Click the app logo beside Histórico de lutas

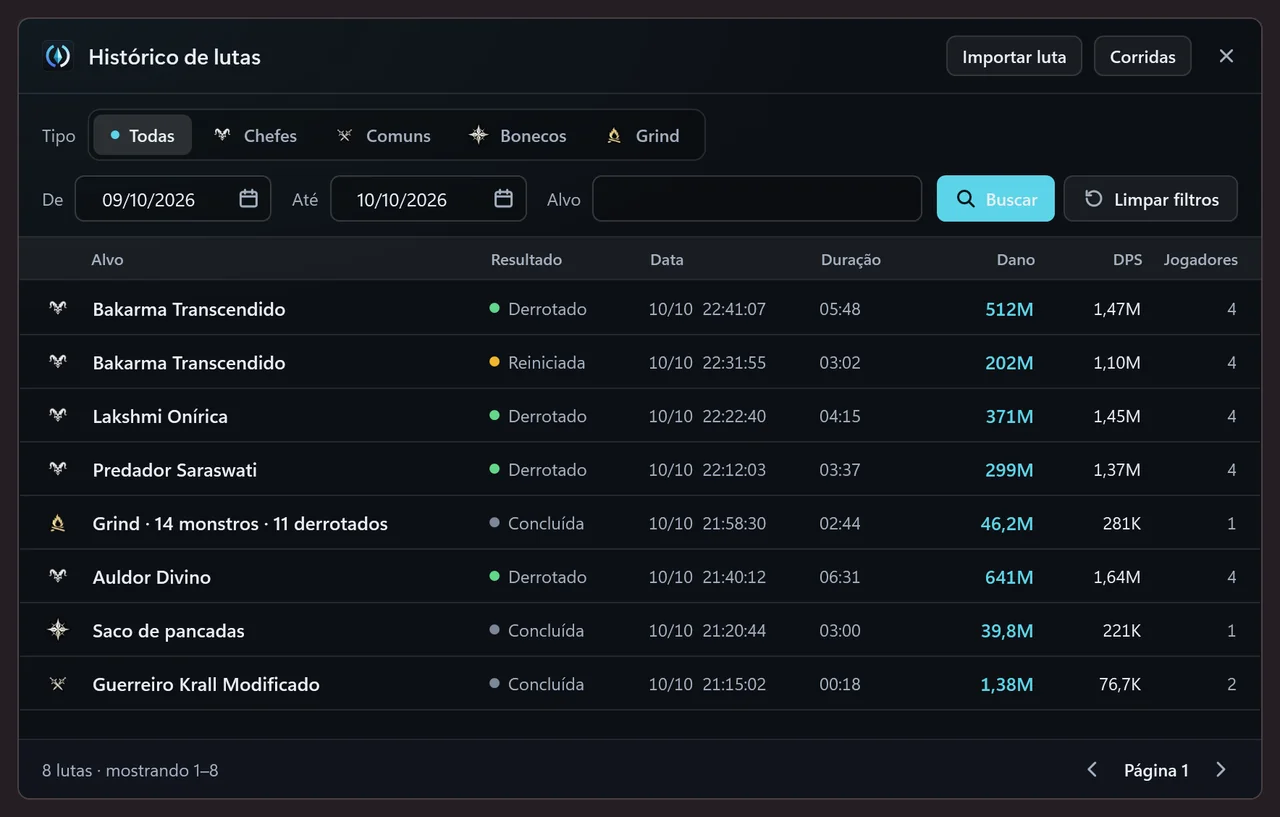(58, 56)
